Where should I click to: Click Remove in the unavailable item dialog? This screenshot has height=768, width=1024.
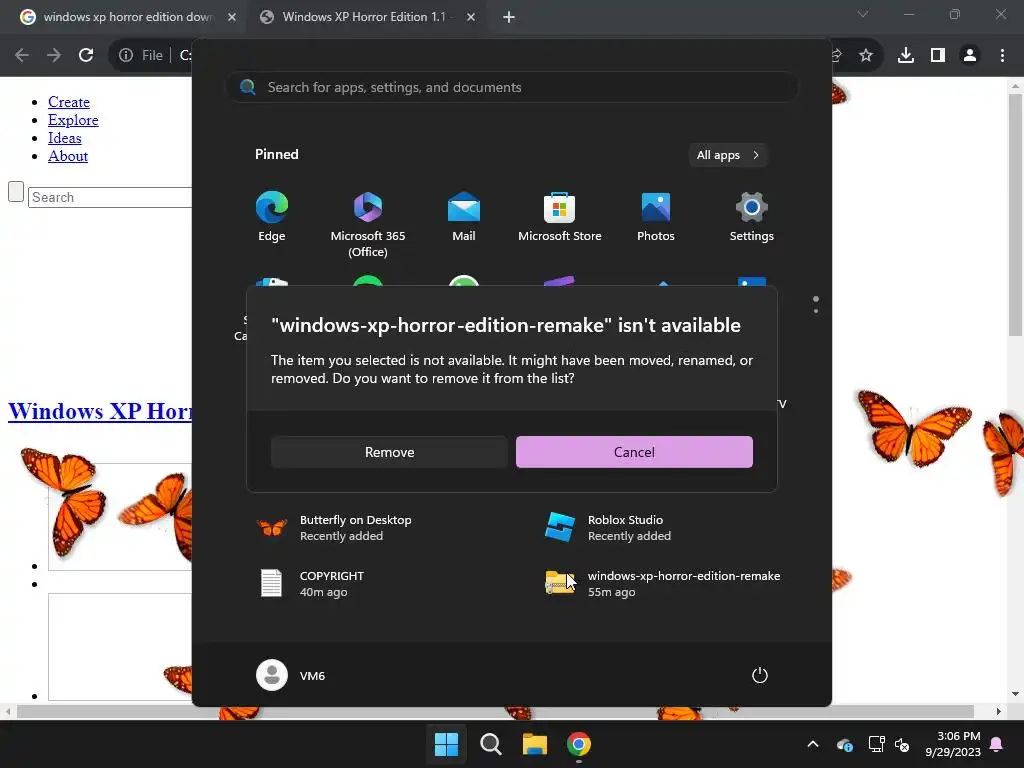(x=389, y=452)
